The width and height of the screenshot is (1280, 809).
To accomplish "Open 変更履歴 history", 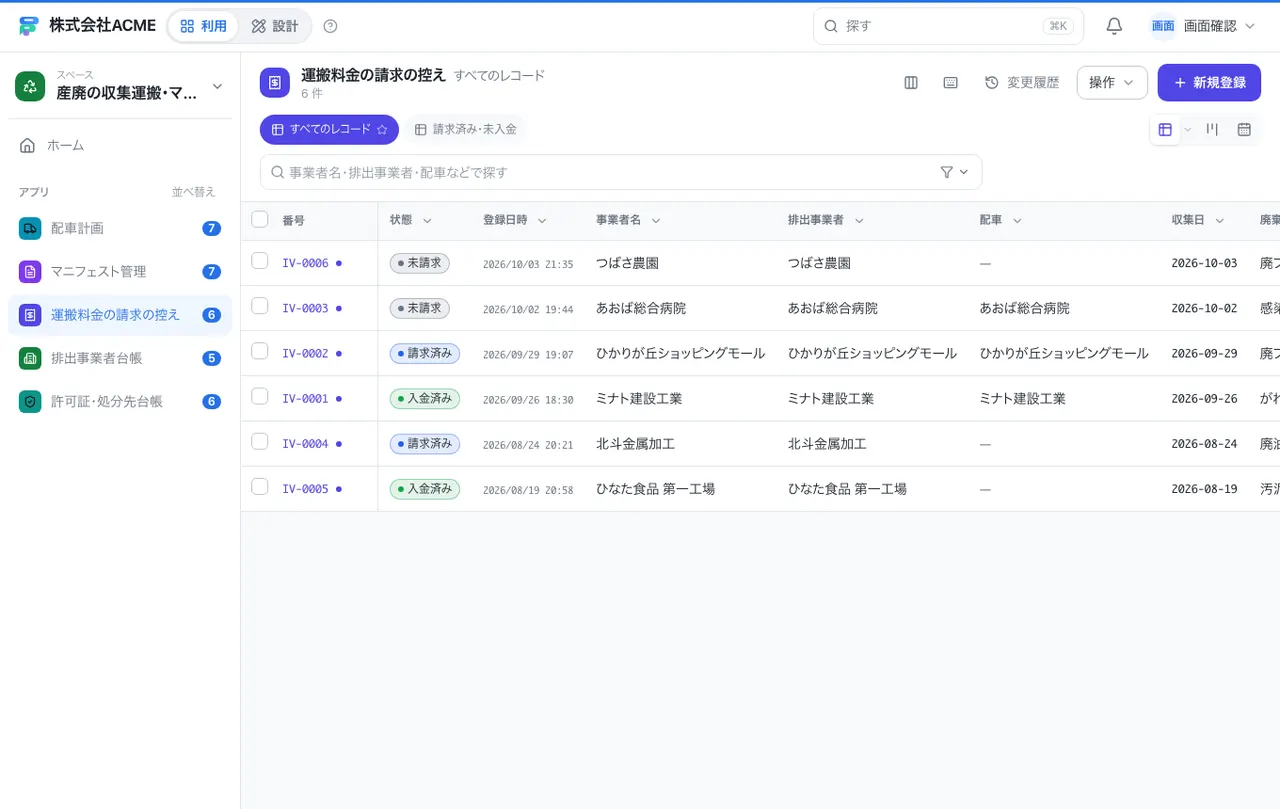I will pos(1022,83).
